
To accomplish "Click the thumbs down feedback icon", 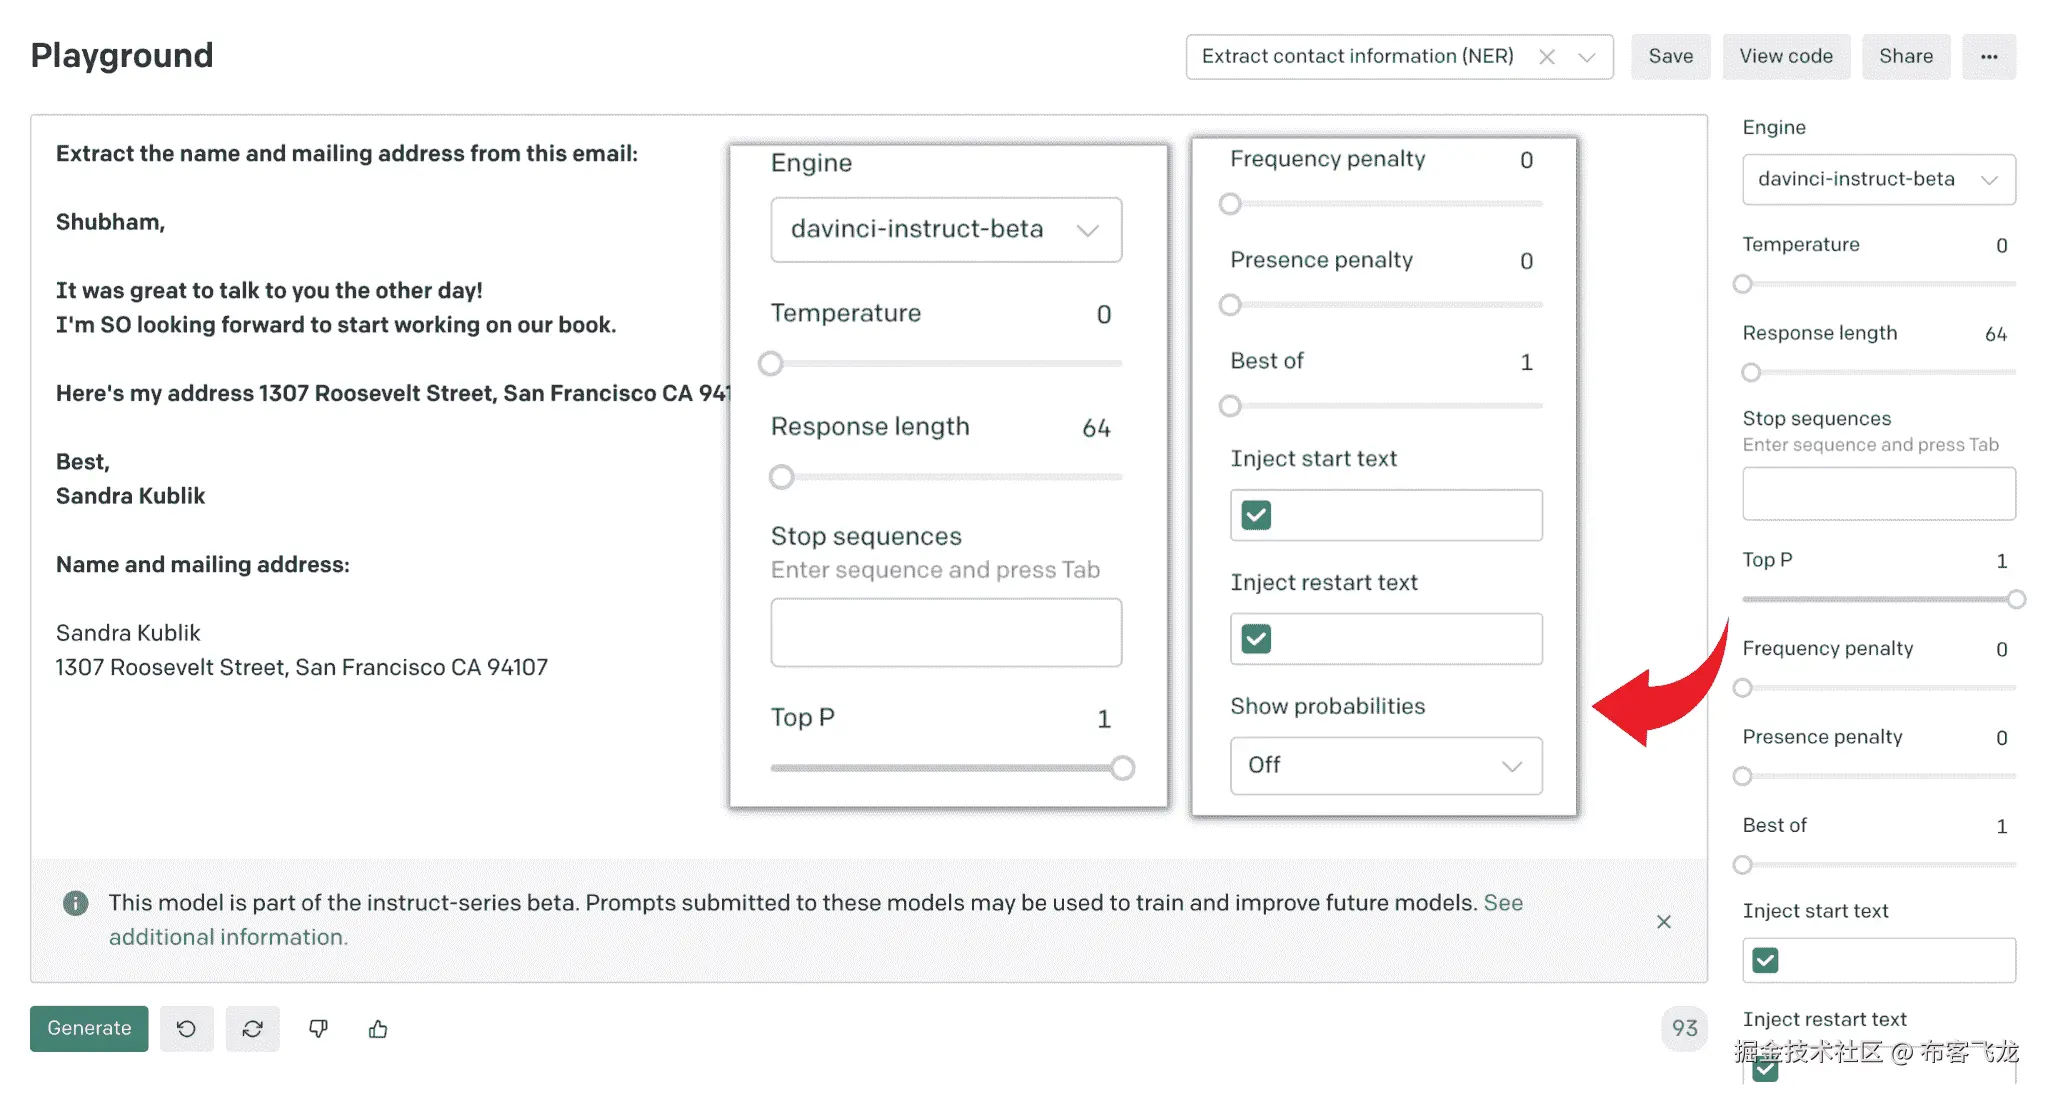I will (318, 1028).
